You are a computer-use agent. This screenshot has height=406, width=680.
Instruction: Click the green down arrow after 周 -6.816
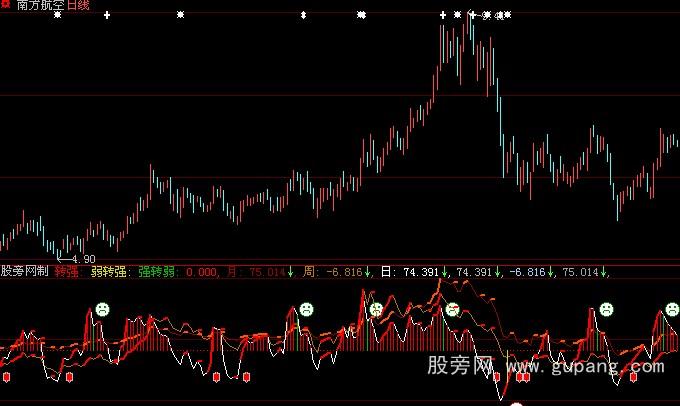point(367,272)
